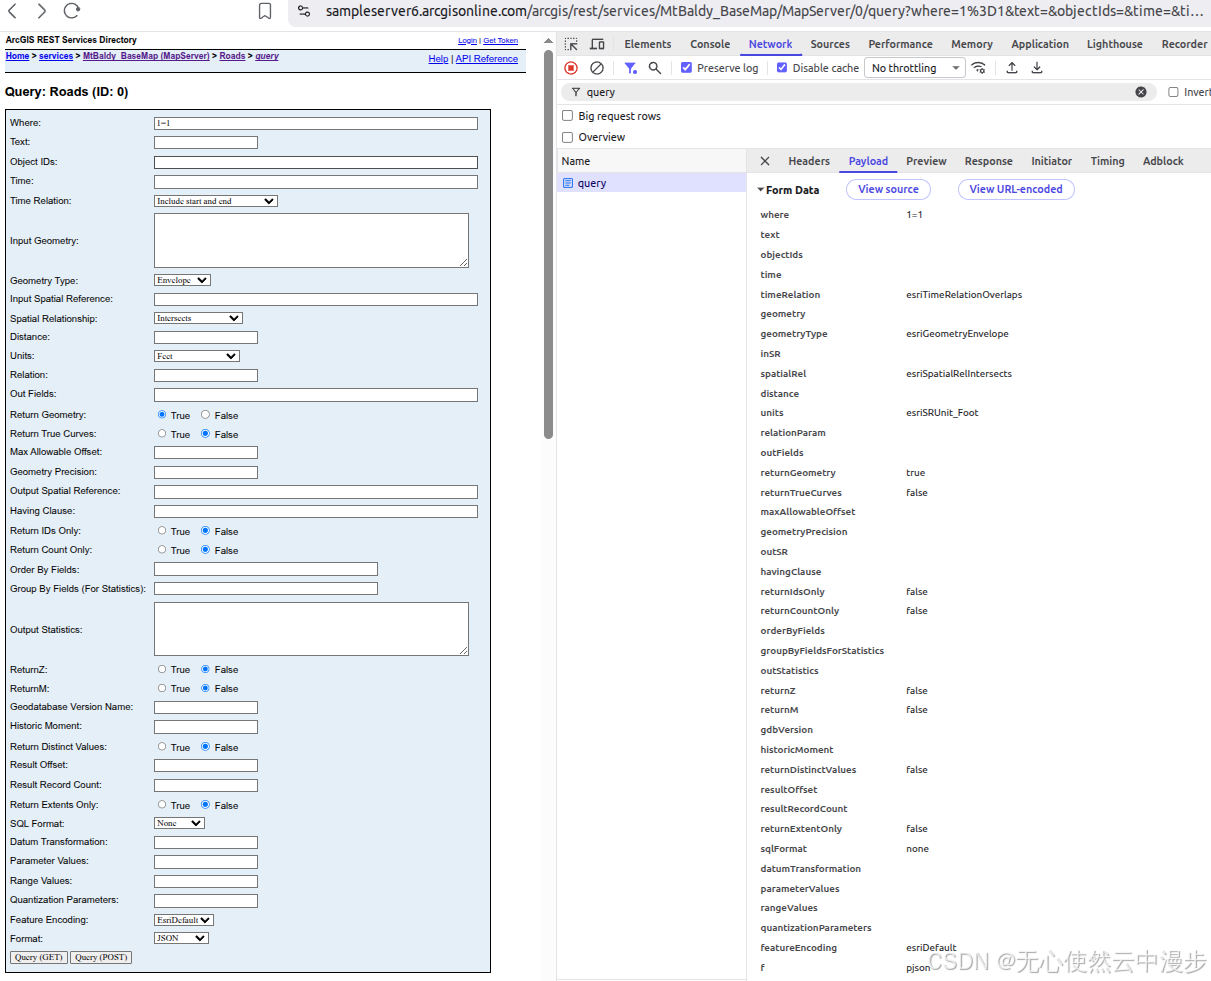This screenshot has width=1211, height=981.
Task: Set Return True Curves to True
Action: [162, 434]
